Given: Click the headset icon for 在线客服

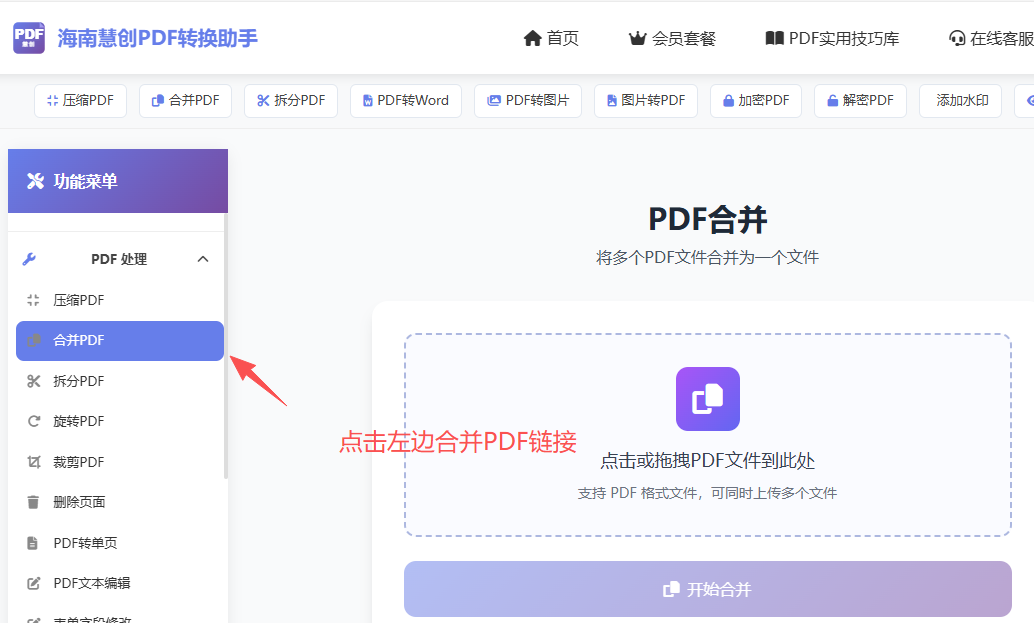Looking at the screenshot, I should click(x=957, y=38).
